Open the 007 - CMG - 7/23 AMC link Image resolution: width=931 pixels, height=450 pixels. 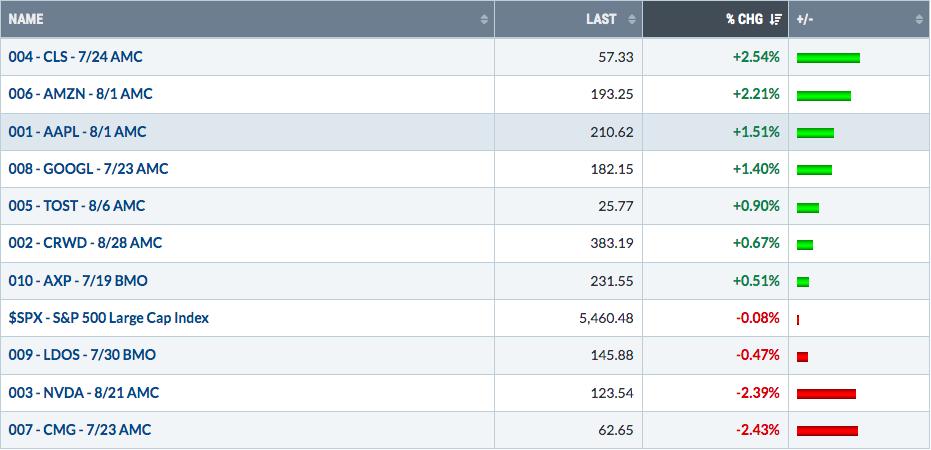coord(80,430)
